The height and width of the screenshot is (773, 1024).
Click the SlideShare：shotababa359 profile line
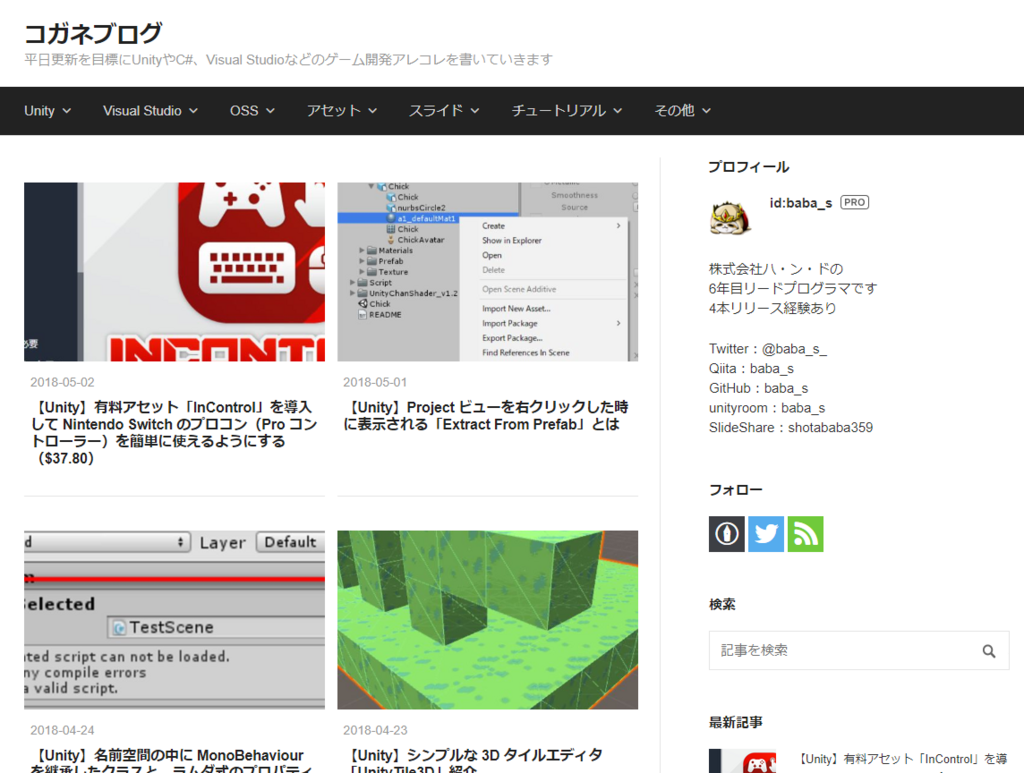[791, 428]
